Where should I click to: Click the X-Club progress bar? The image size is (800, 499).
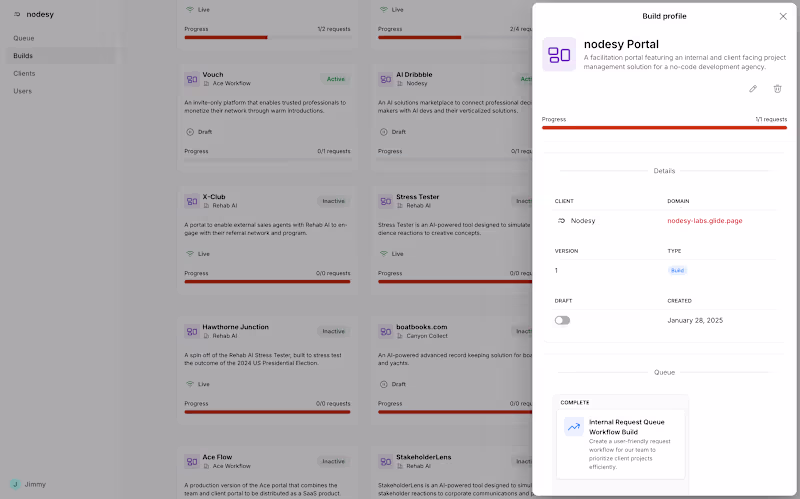pyautogui.click(x=267, y=282)
